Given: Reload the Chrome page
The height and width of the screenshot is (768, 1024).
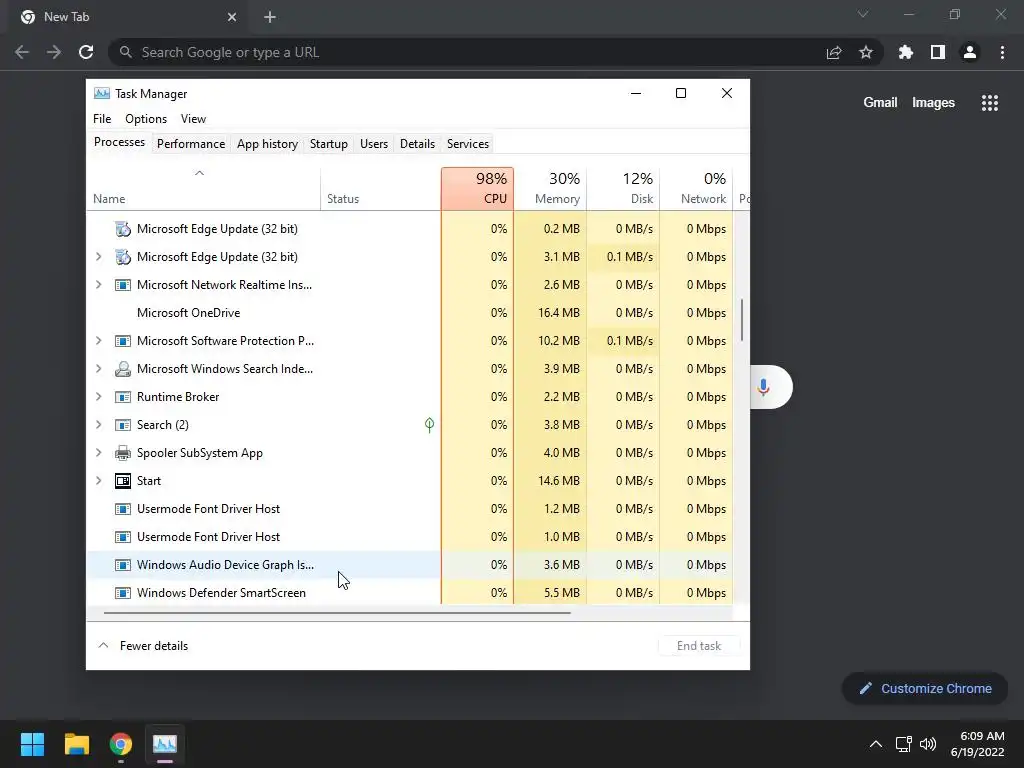Looking at the screenshot, I should pyautogui.click(x=86, y=52).
